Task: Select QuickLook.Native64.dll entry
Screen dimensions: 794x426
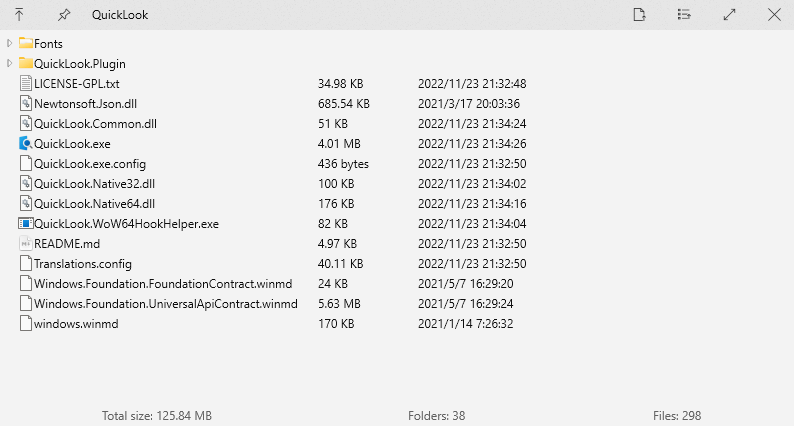Action: click(397, 204)
